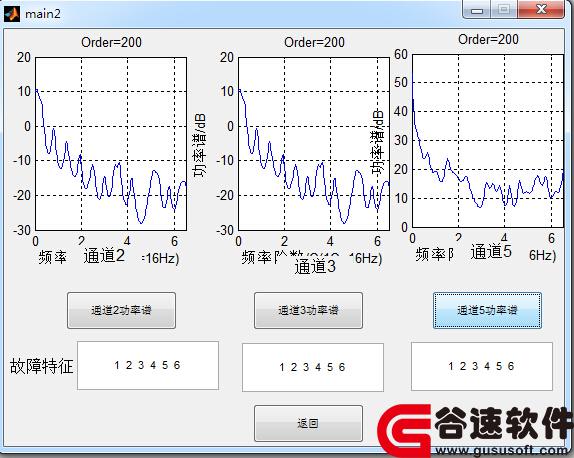Click the 返回 button

click(x=308, y=423)
